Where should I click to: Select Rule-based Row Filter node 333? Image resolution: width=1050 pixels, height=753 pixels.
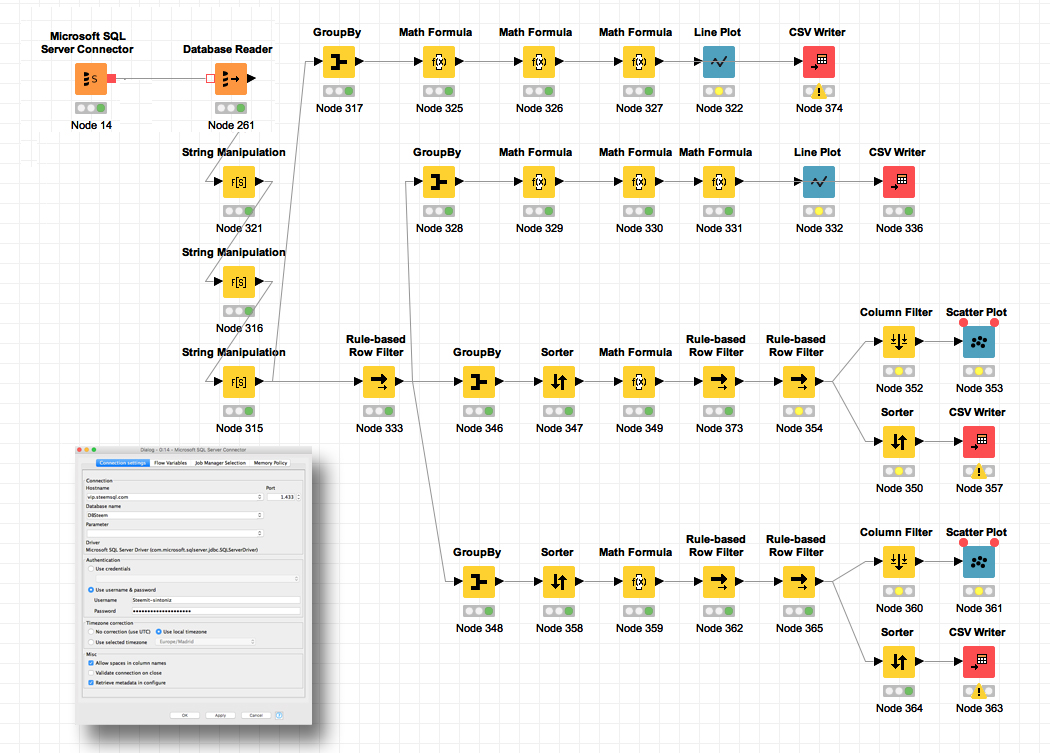(379, 382)
